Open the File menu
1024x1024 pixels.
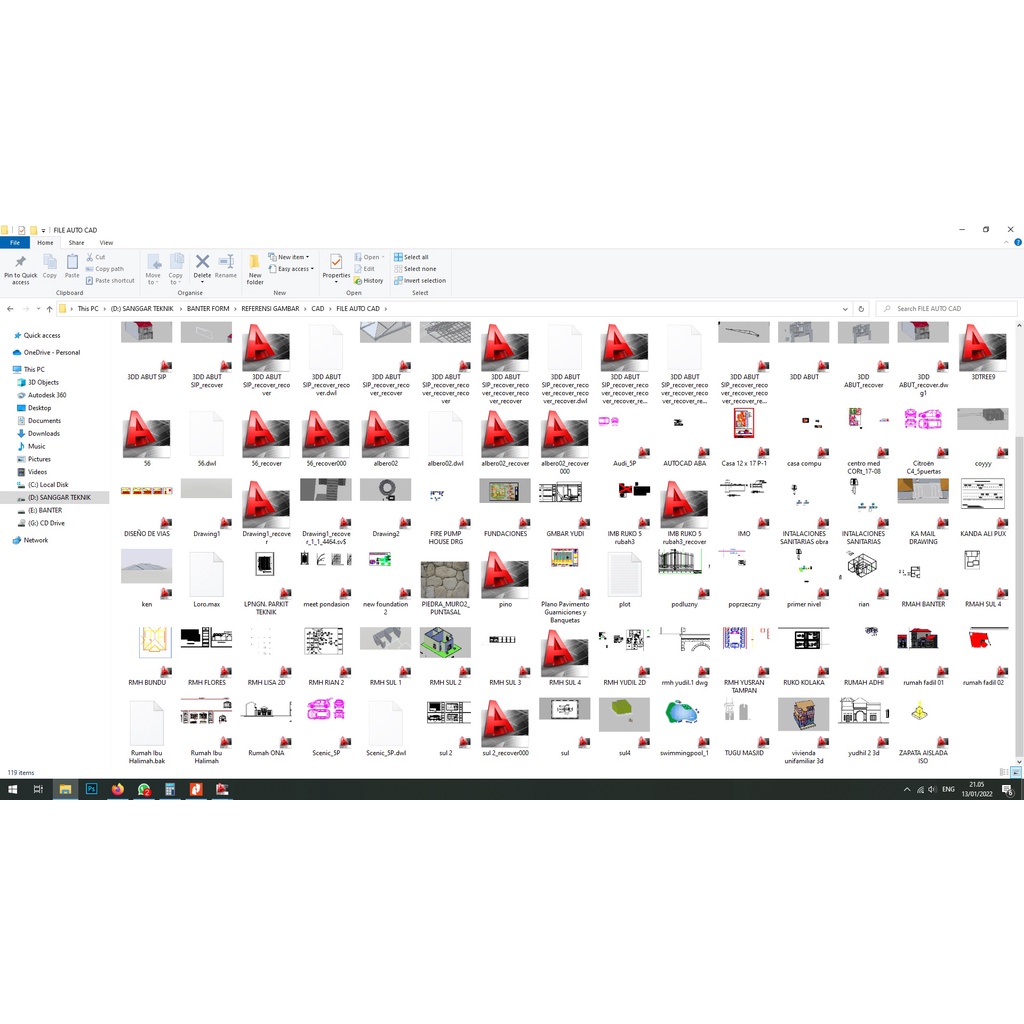[15, 243]
